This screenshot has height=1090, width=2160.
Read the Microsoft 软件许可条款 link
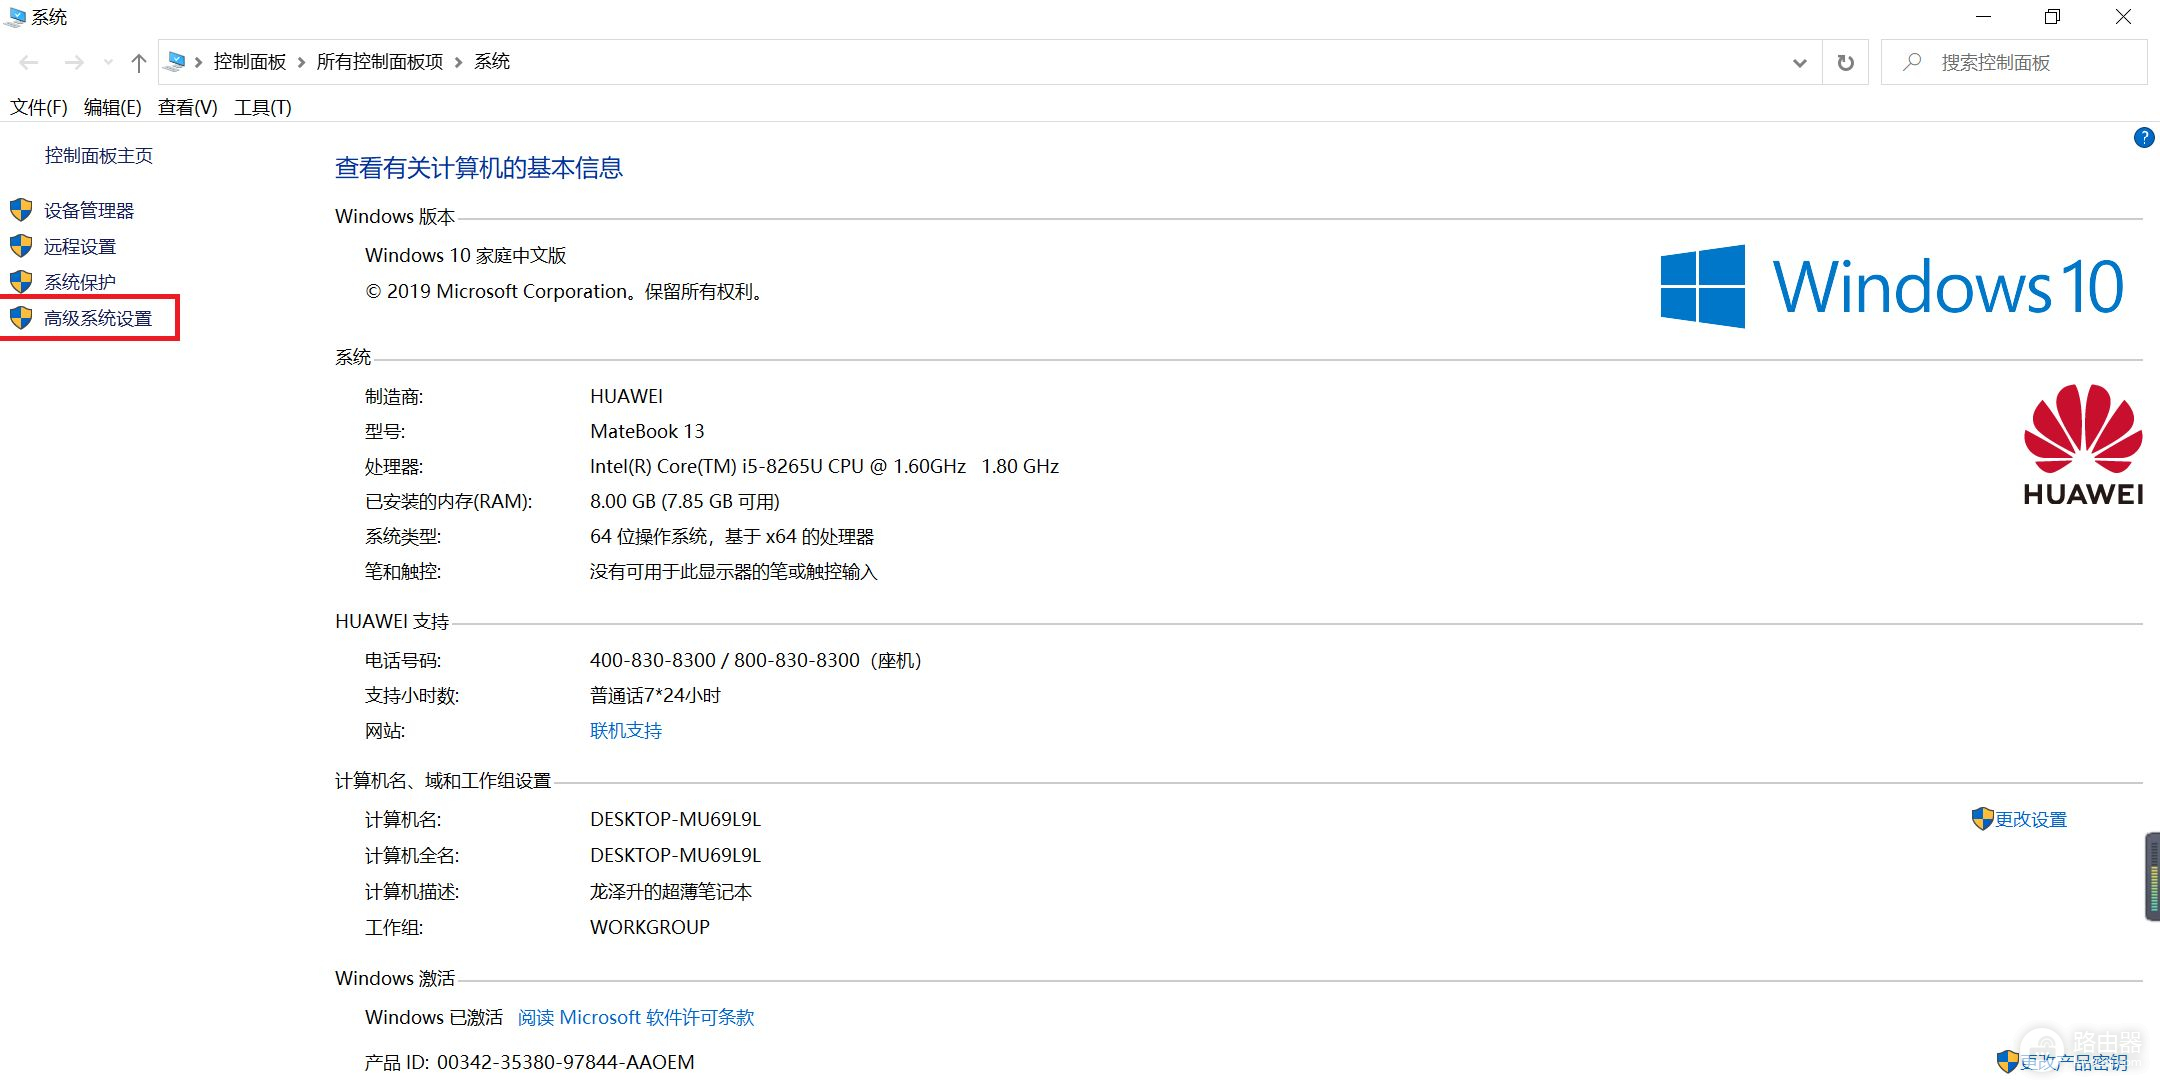pyautogui.click(x=636, y=1017)
